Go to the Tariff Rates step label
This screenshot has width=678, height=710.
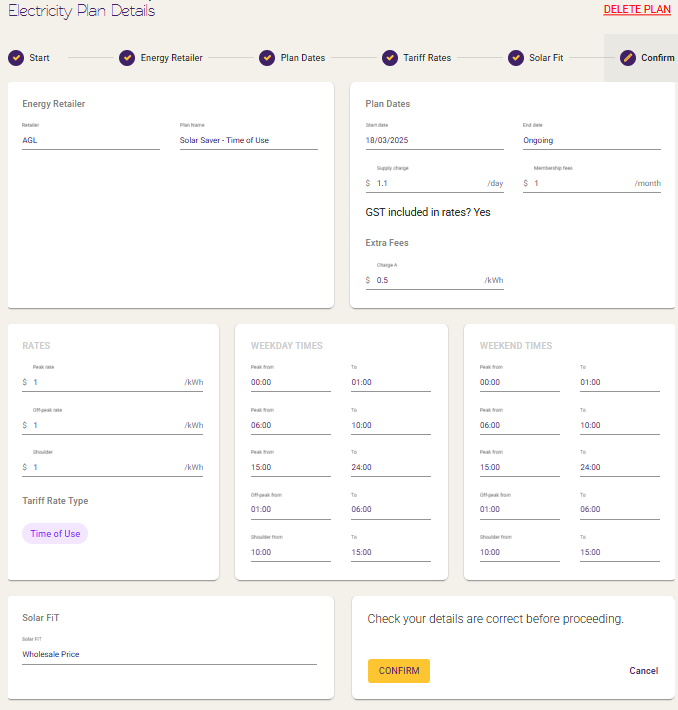click(x=427, y=58)
